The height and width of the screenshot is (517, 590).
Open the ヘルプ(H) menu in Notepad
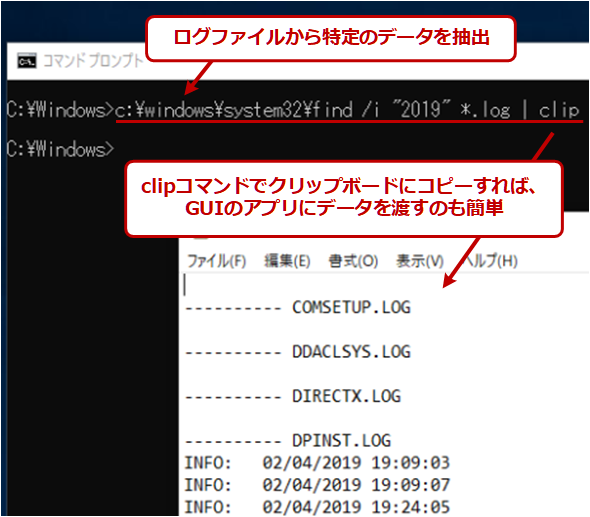(x=491, y=261)
